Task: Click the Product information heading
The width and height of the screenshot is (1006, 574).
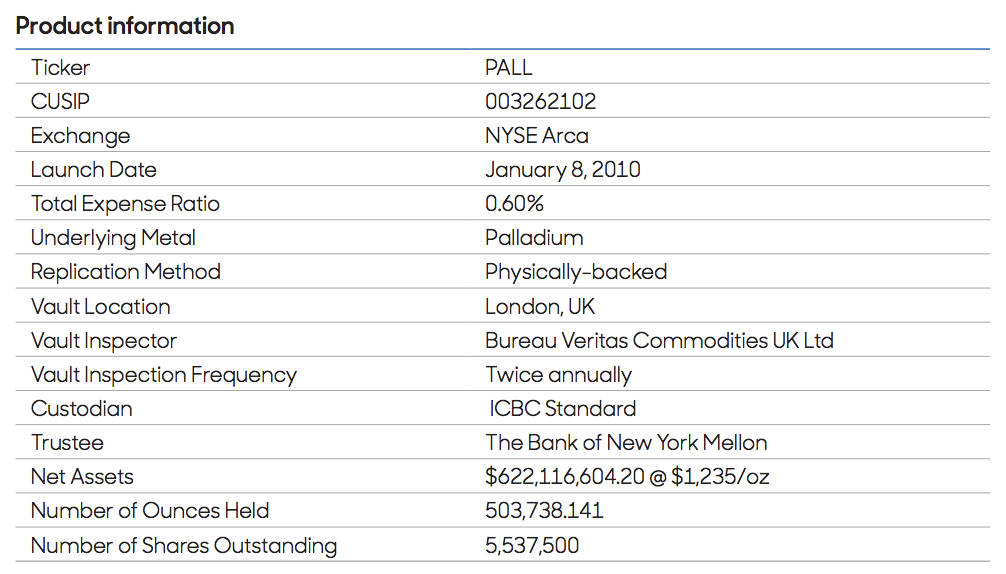Action: point(125,26)
